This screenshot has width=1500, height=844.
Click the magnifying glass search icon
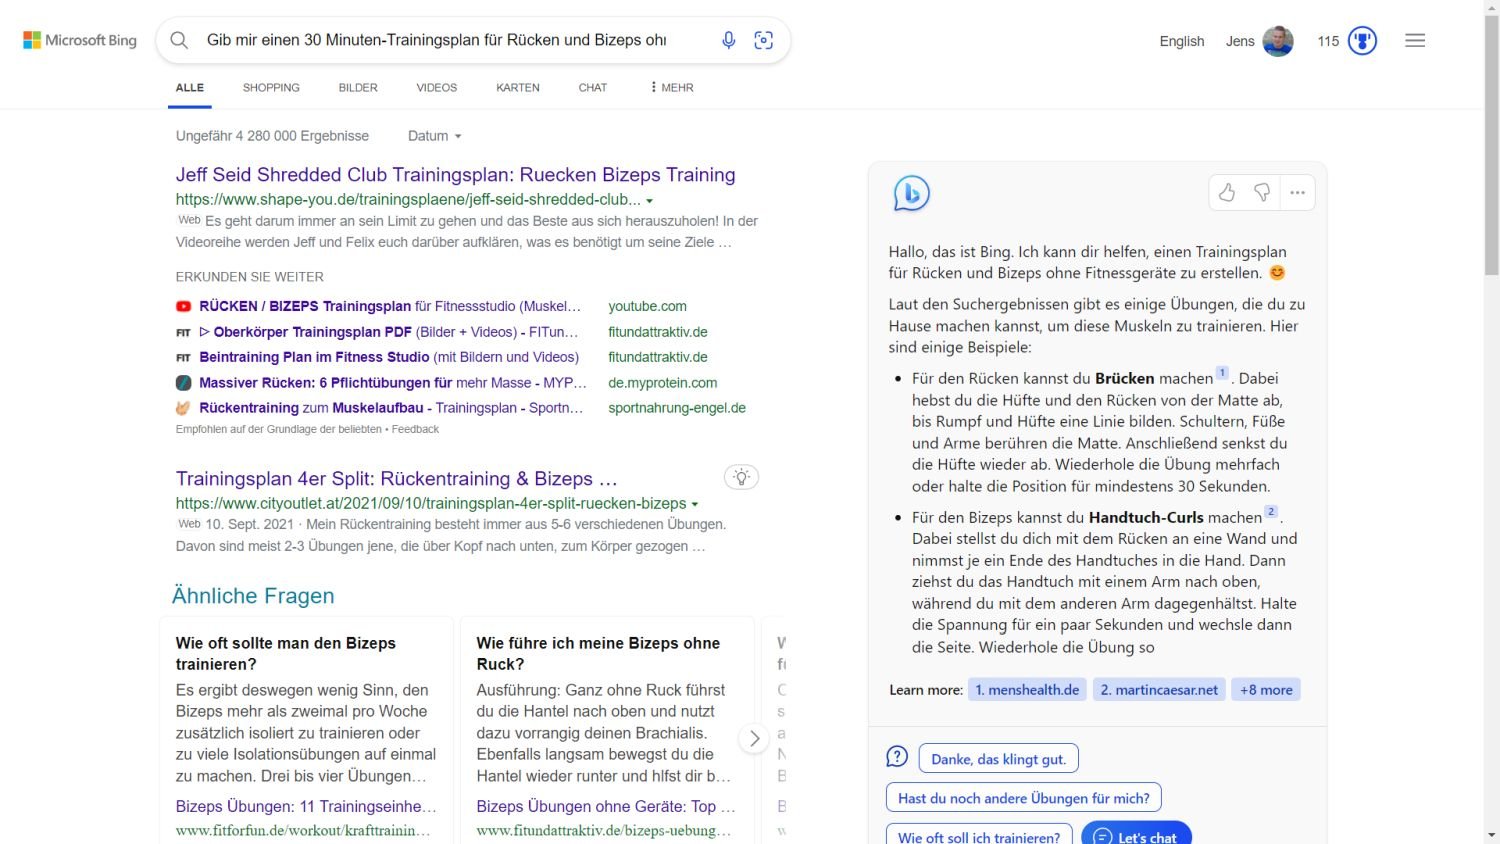[x=179, y=40]
